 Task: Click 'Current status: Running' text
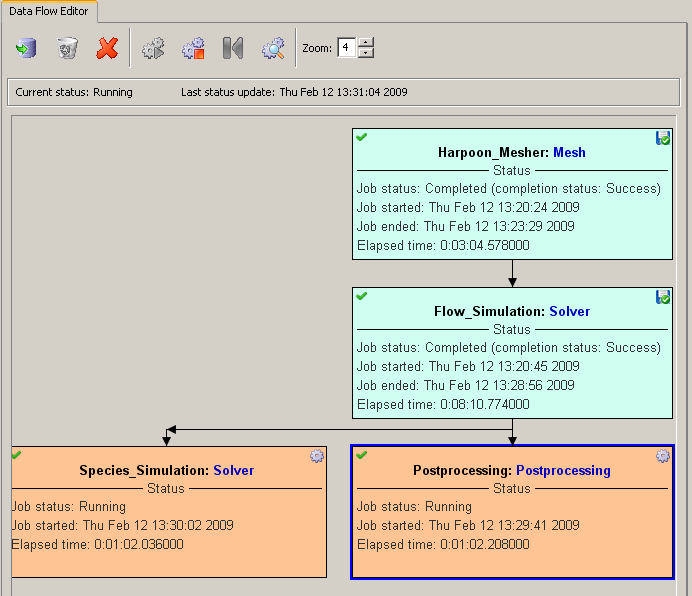coord(74,92)
